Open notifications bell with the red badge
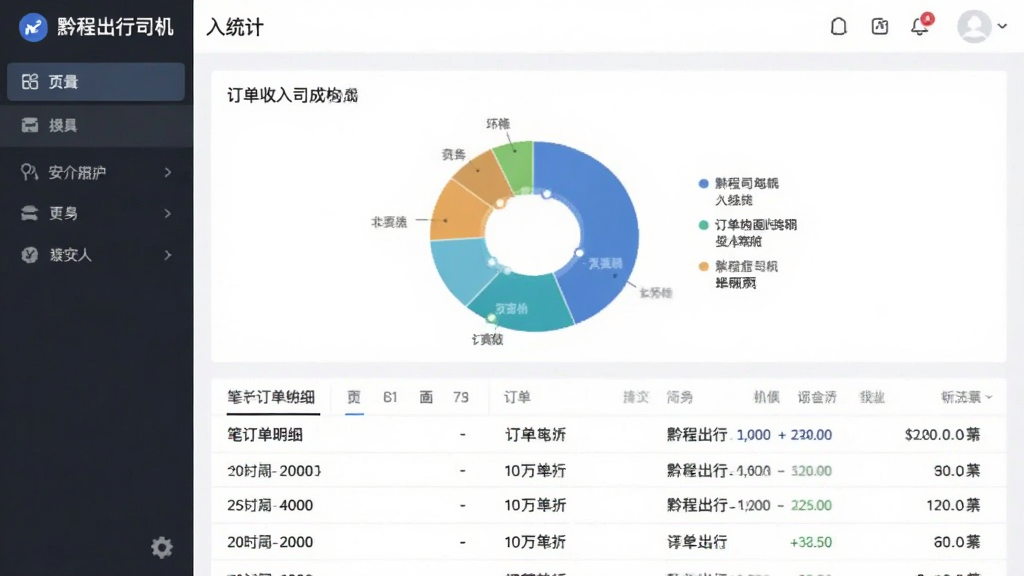Screen dimensions: 1024x576 [920, 25]
